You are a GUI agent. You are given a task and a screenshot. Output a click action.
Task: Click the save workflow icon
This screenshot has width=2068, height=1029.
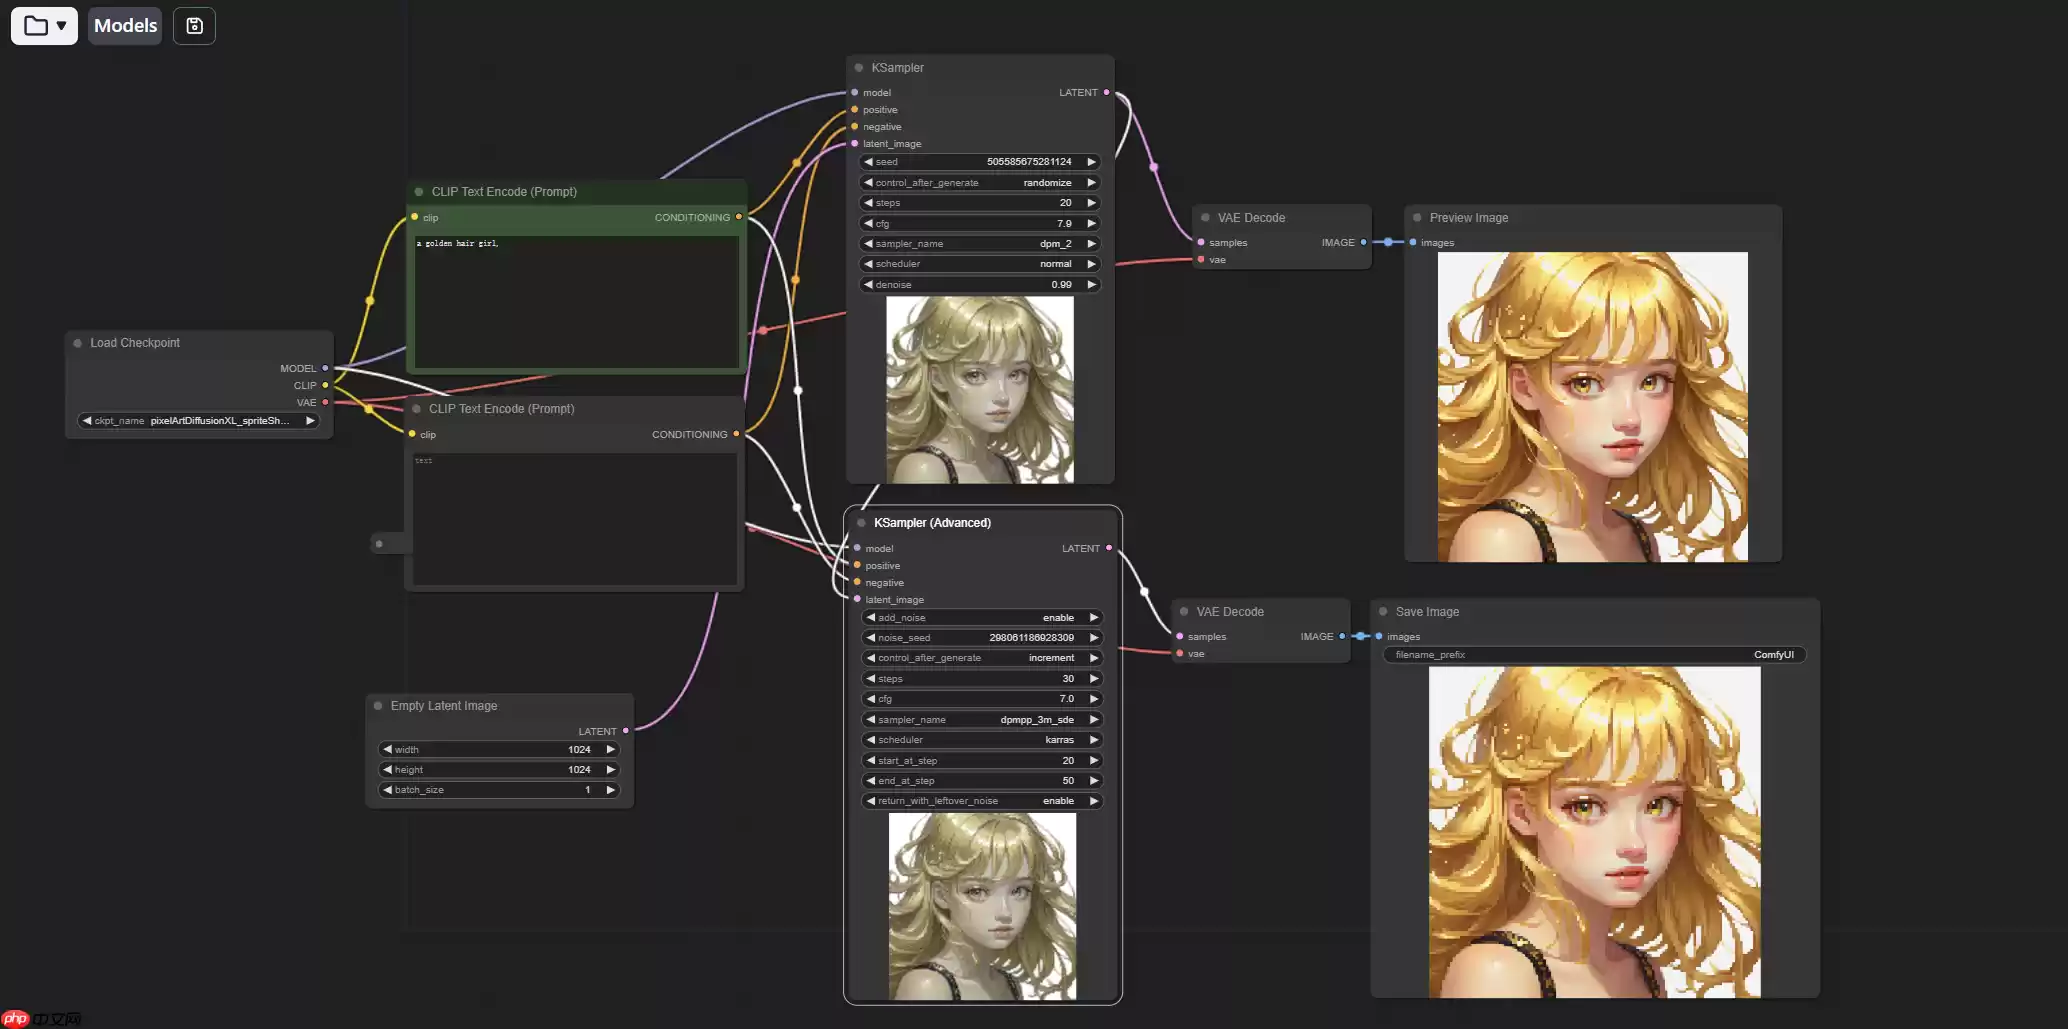[194, 26]
